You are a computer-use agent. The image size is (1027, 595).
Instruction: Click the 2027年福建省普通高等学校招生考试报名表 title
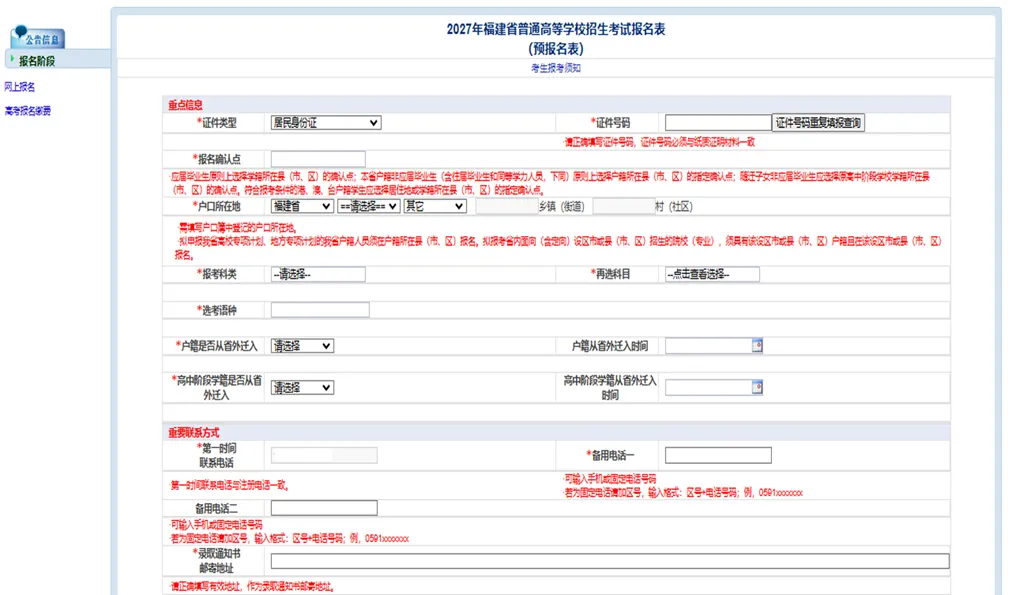(556, 29)
